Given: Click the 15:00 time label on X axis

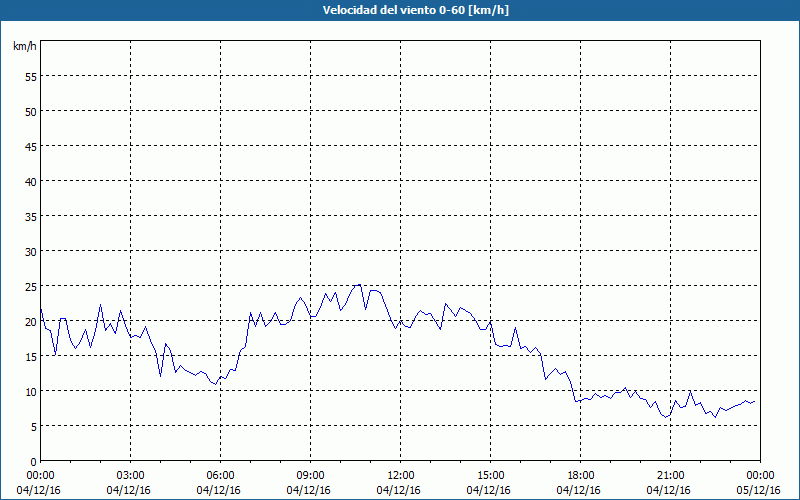Looking at the screenshot, I should [x=490, y=476].
